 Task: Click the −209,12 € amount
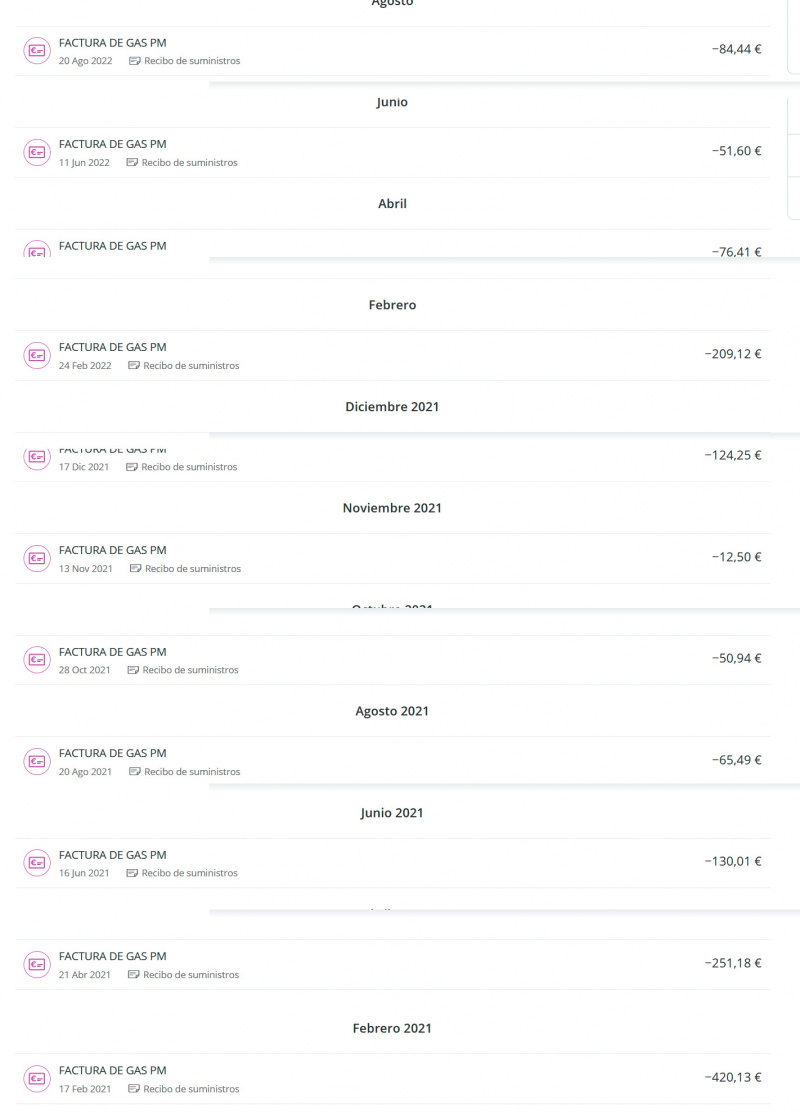pos(732,354)
